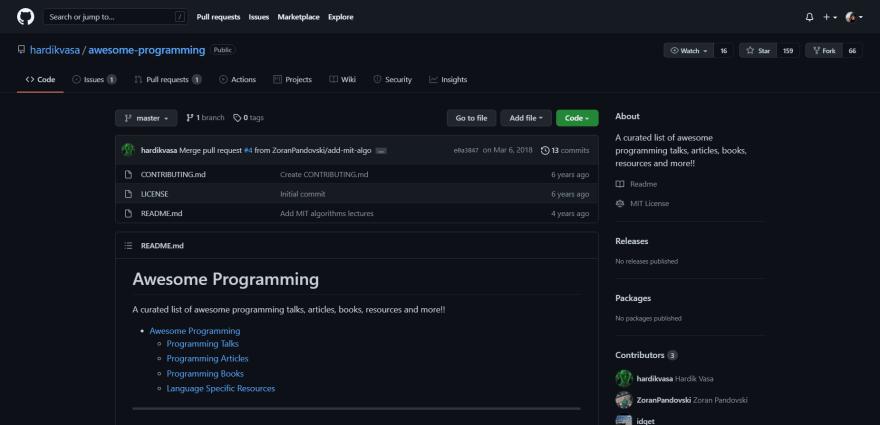Screen dimensions: 880x425
Task: Switch to the repository Issues tab
Action: 94,80
